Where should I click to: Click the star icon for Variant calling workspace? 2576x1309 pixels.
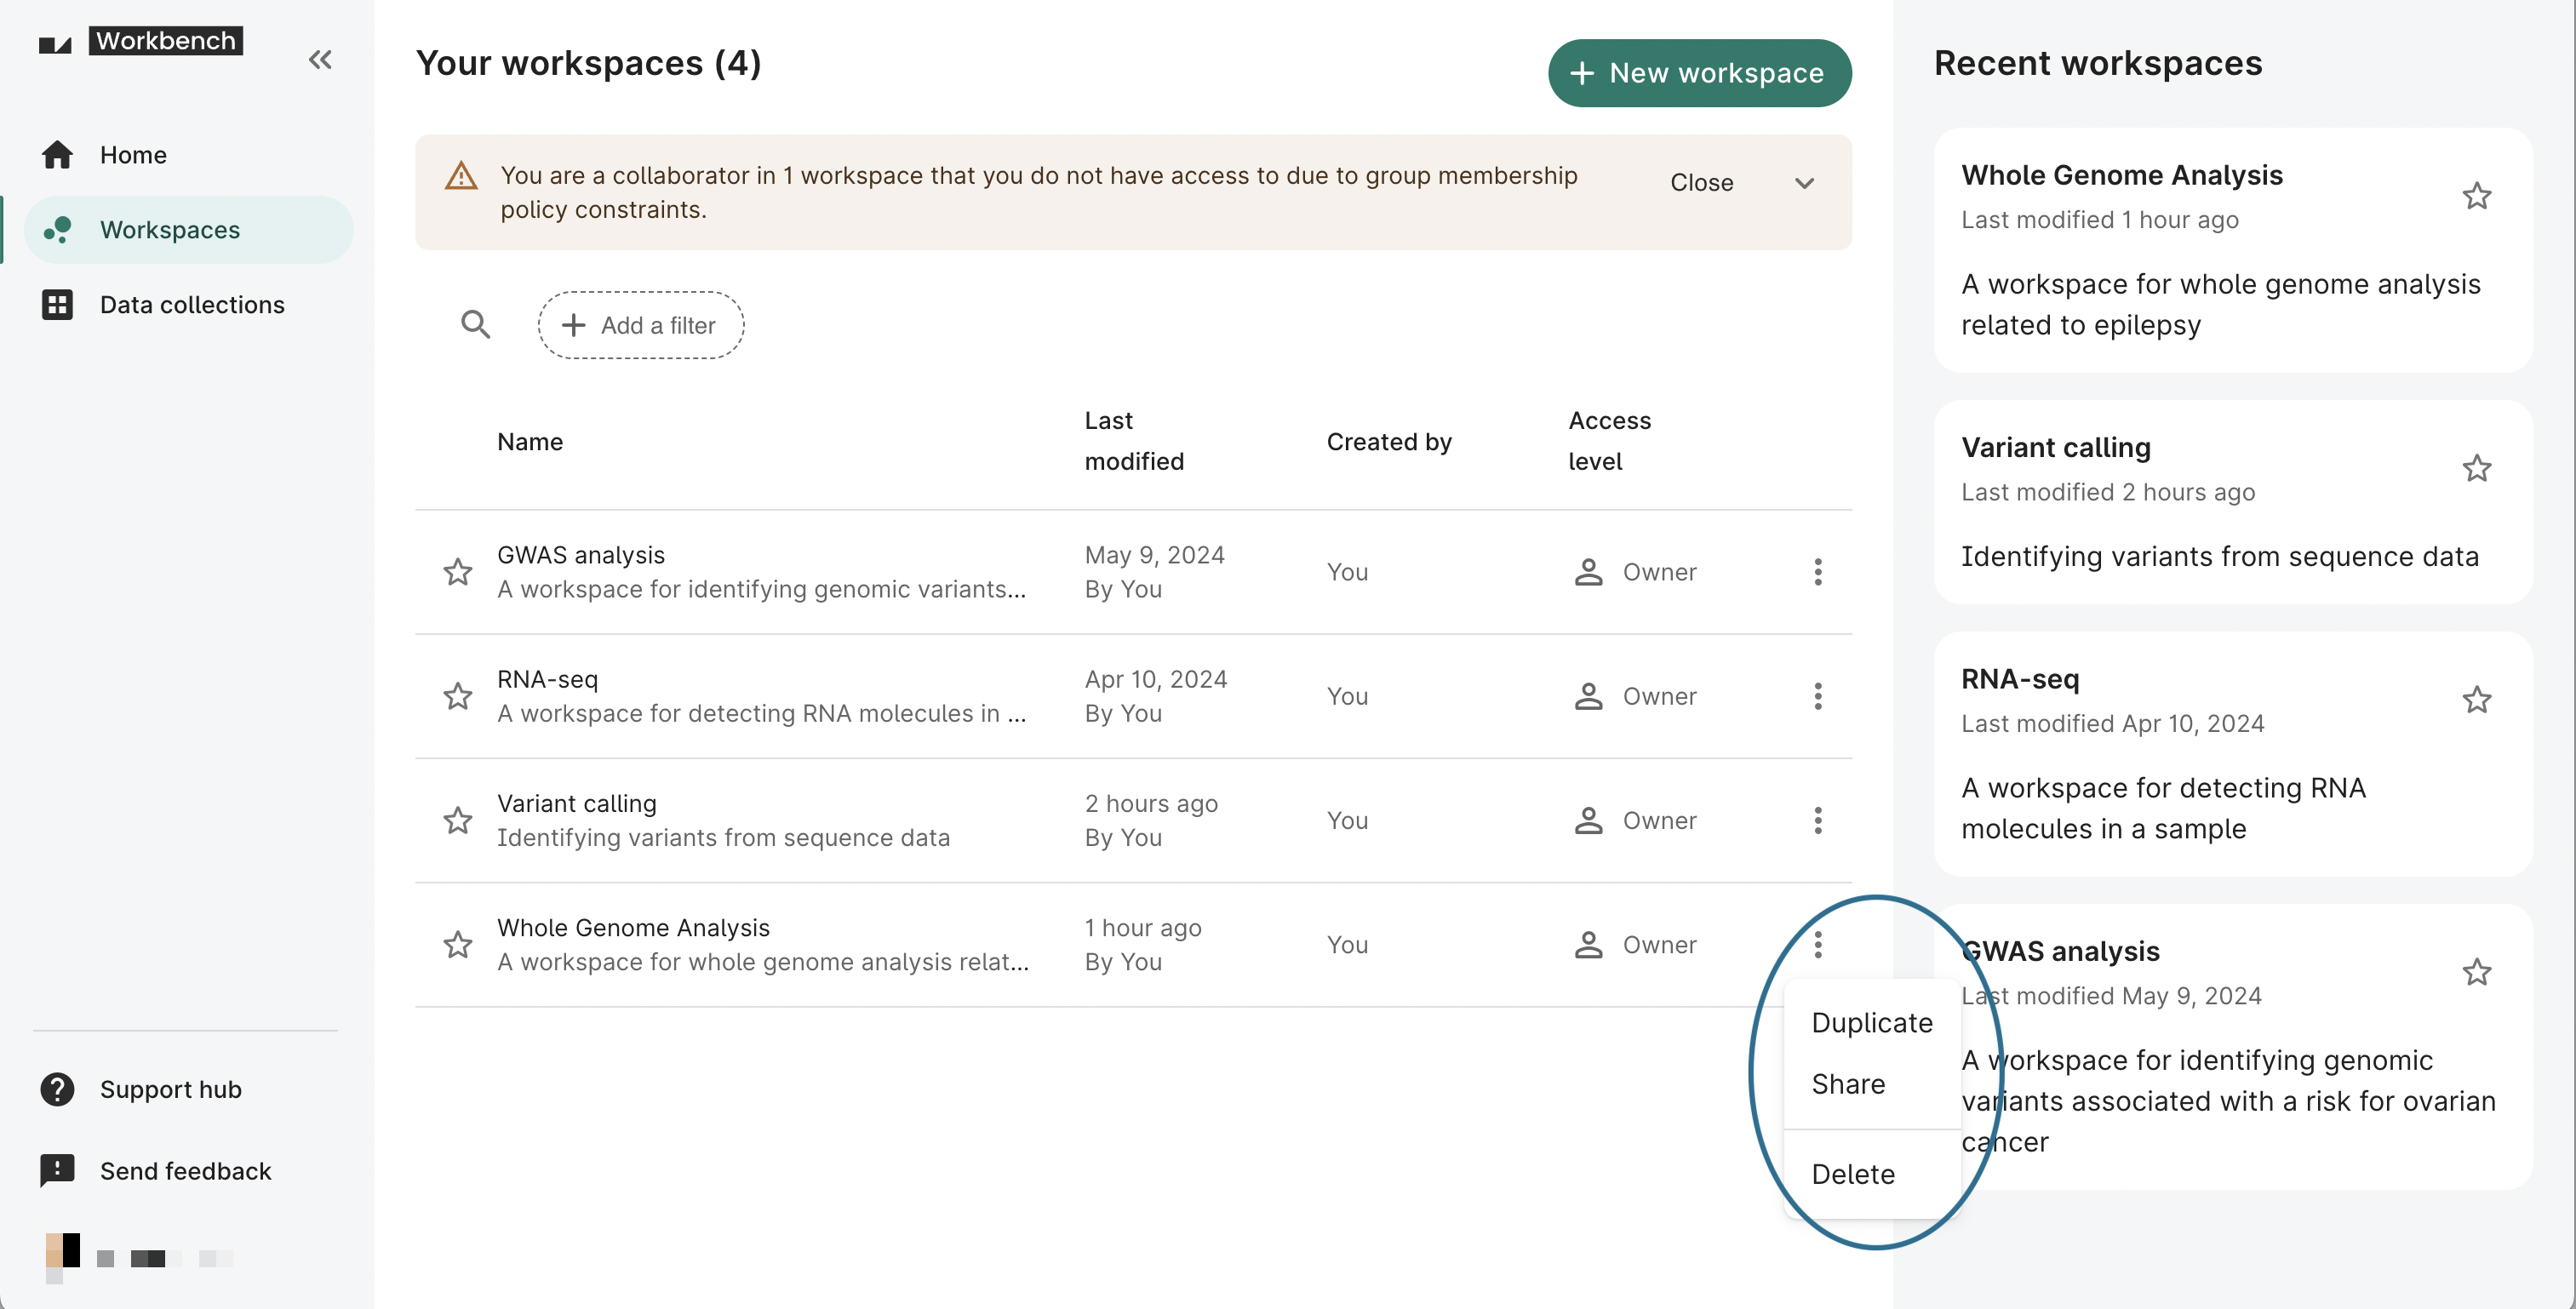click(x=457, y=818)
